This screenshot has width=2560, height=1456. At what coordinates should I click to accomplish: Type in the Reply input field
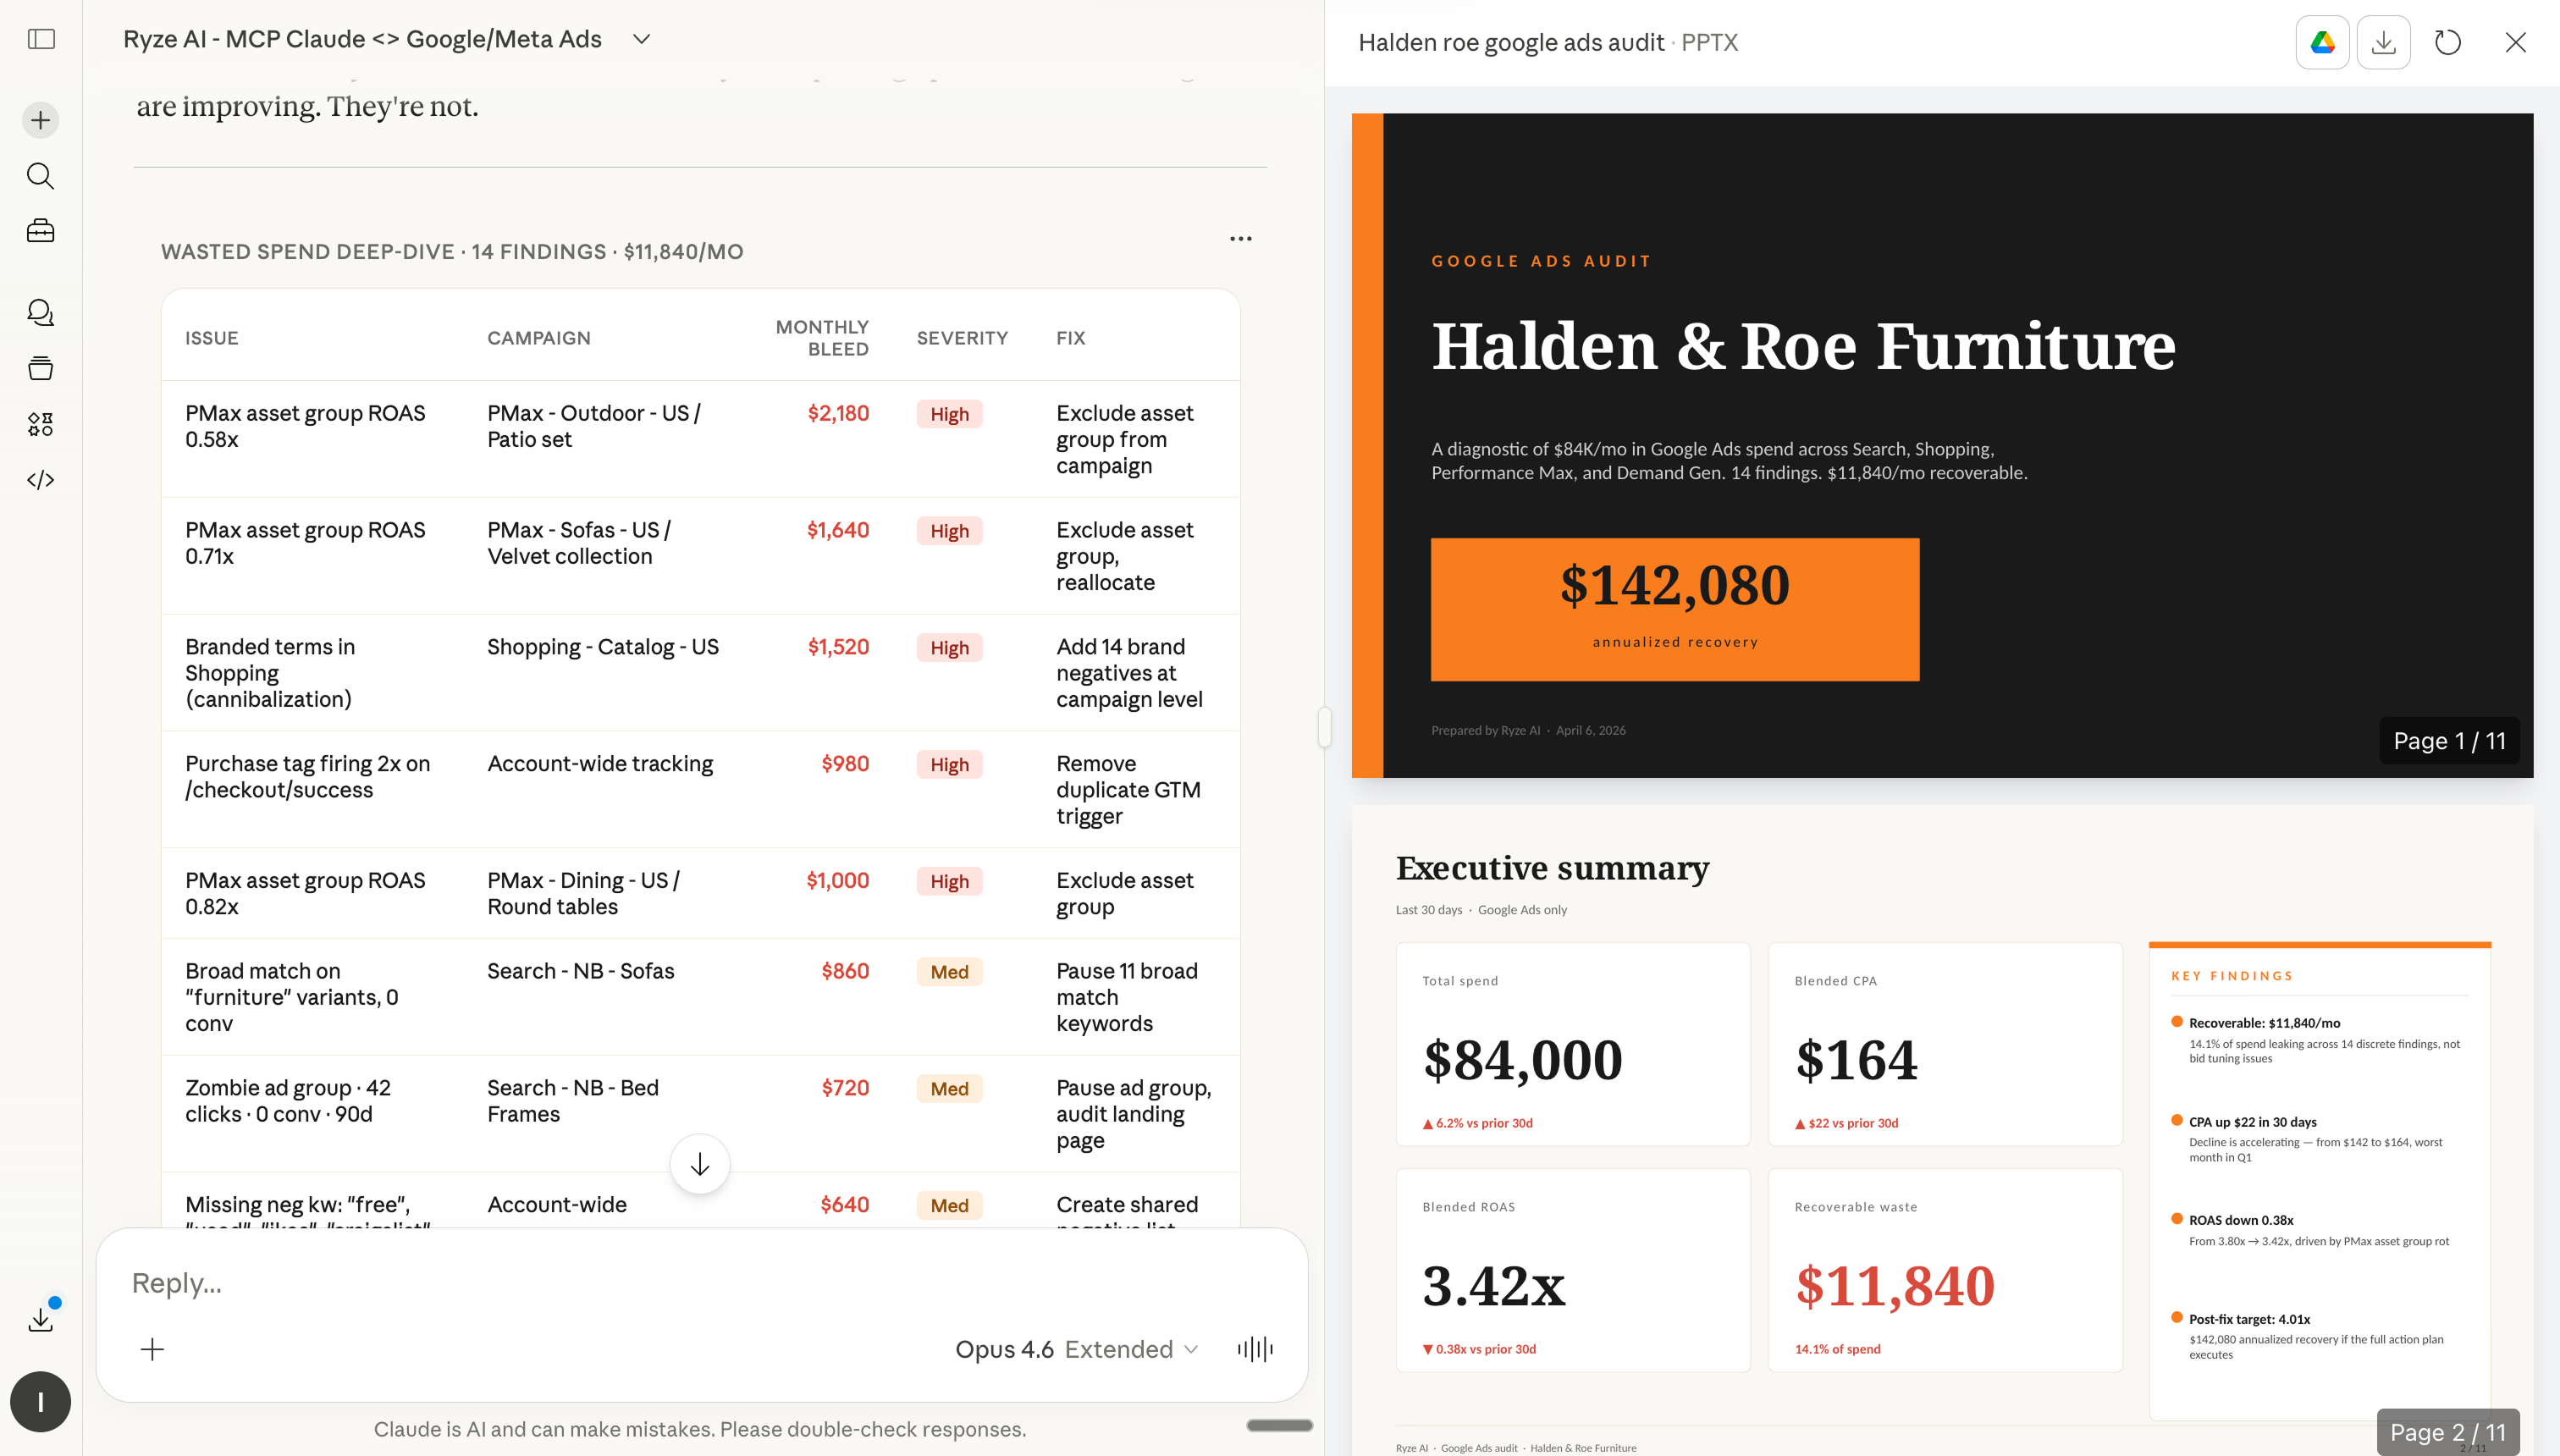click(600, 1283)
